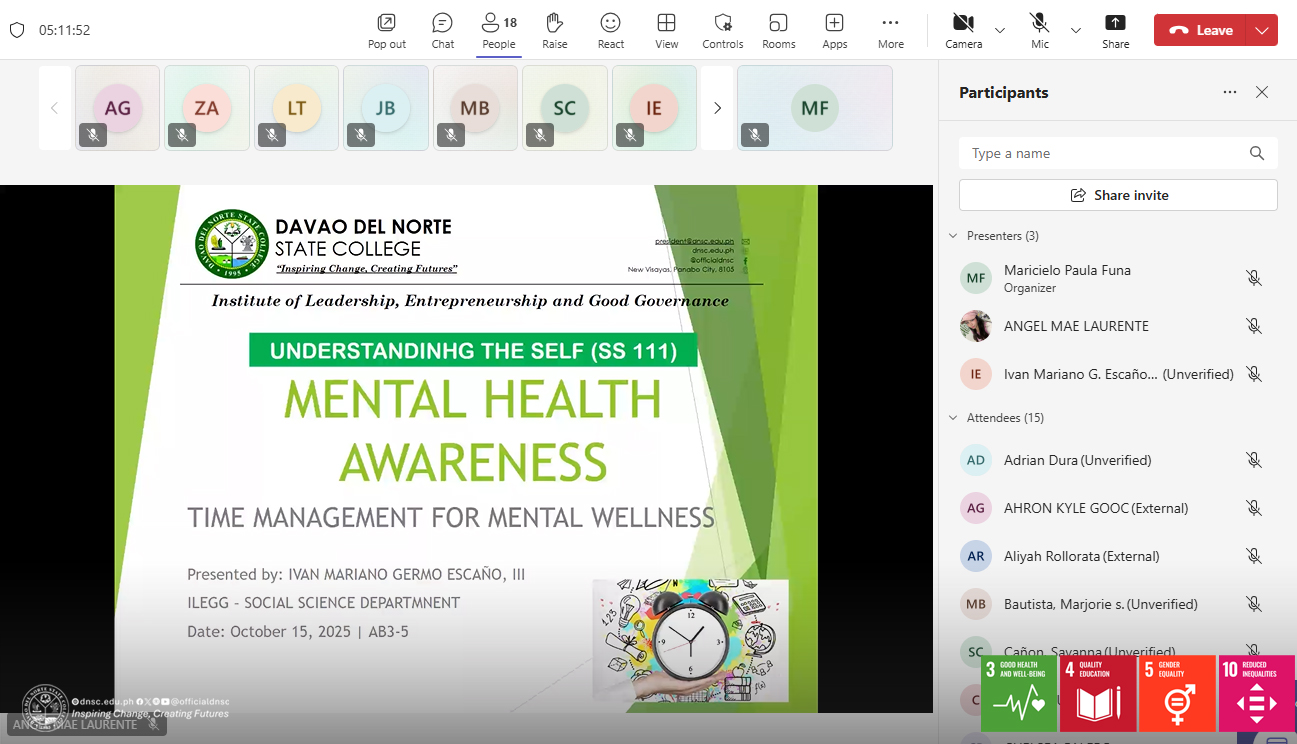Image resolution: width=1297 pixels, height=744 pixels.
Task: Open the More actions menu
Action: (890, 30)
